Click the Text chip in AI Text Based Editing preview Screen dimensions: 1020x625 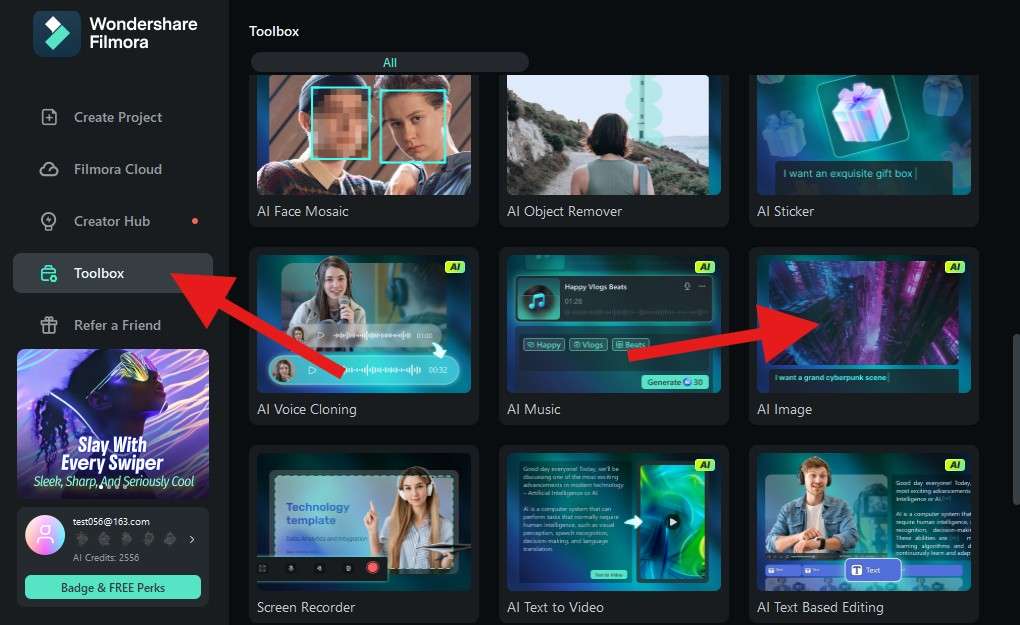tap(872, 570)
